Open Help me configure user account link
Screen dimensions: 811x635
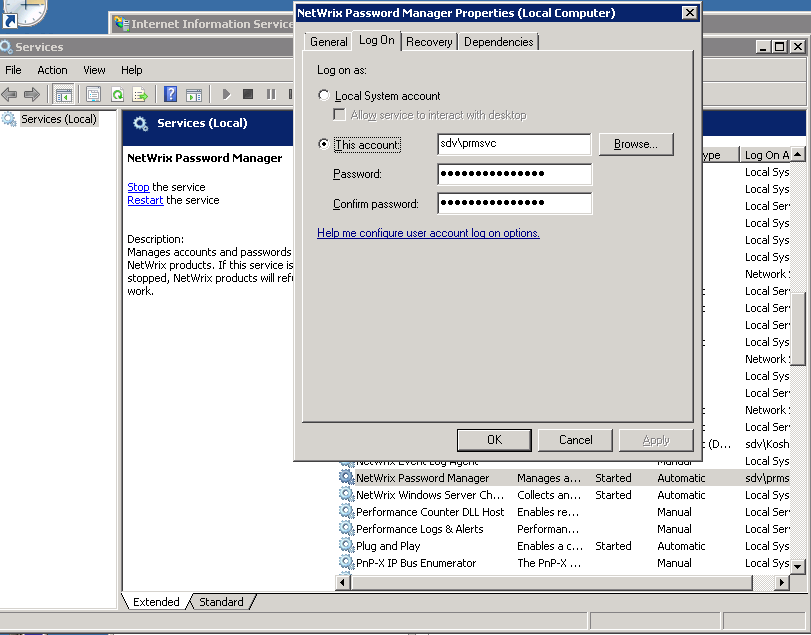coord(428,233)
